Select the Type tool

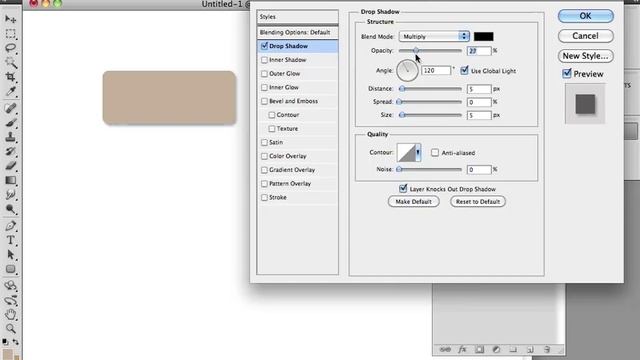tap(11, 240)
